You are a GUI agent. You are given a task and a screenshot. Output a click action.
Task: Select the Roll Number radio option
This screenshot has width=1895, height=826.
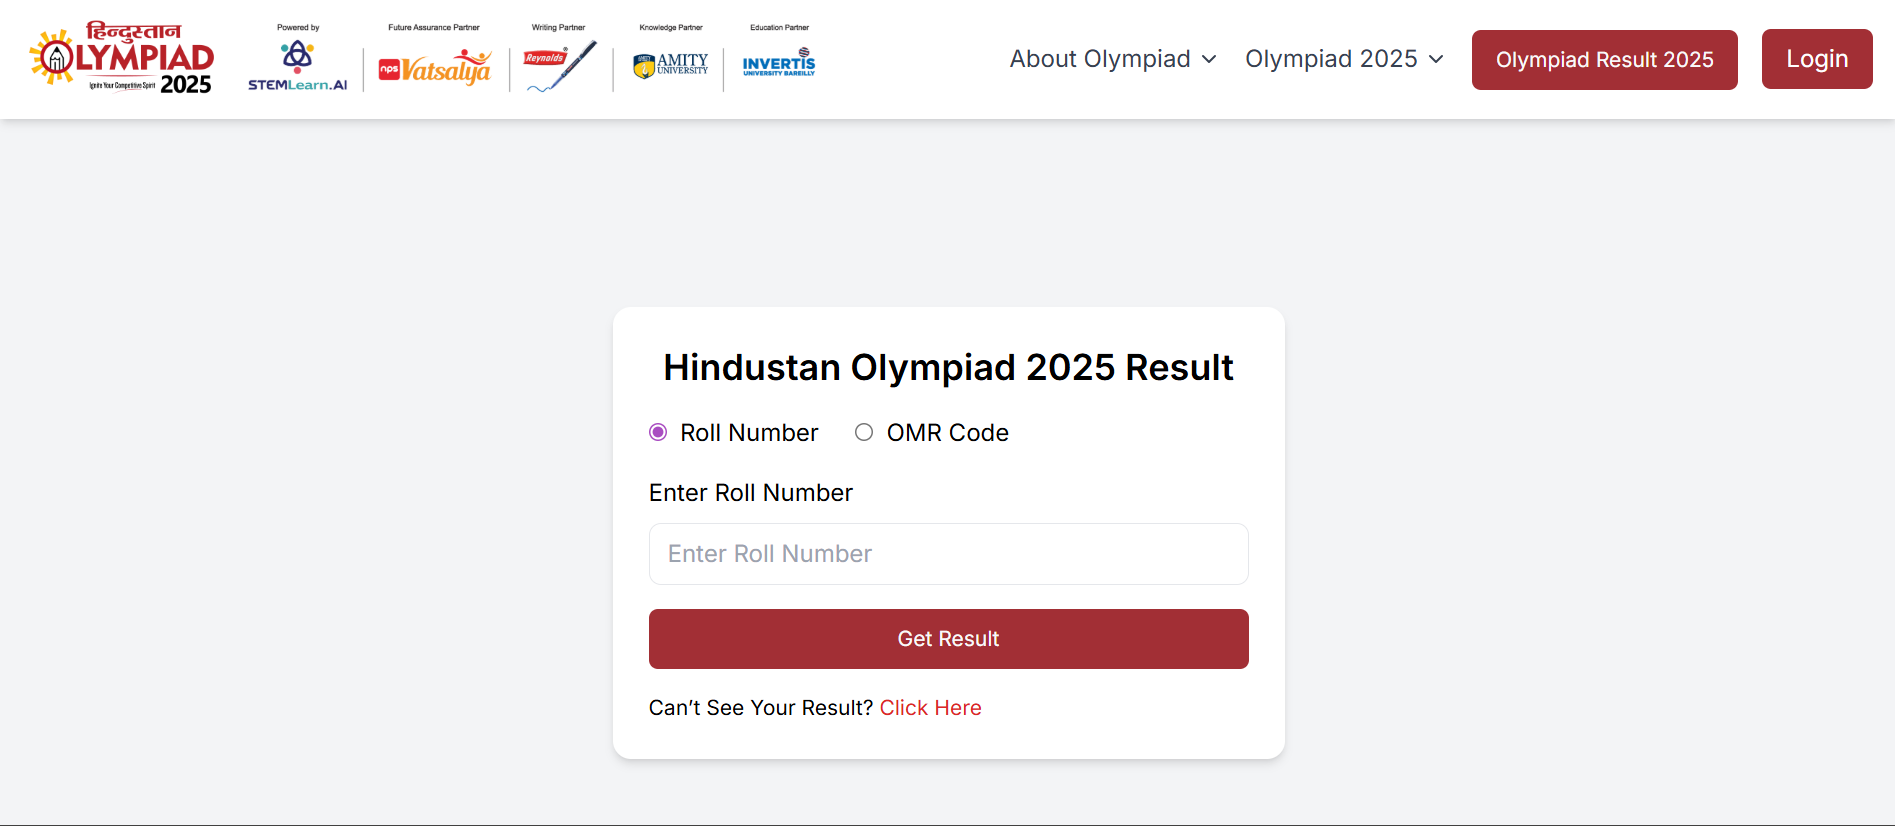(x=658, y=432)
